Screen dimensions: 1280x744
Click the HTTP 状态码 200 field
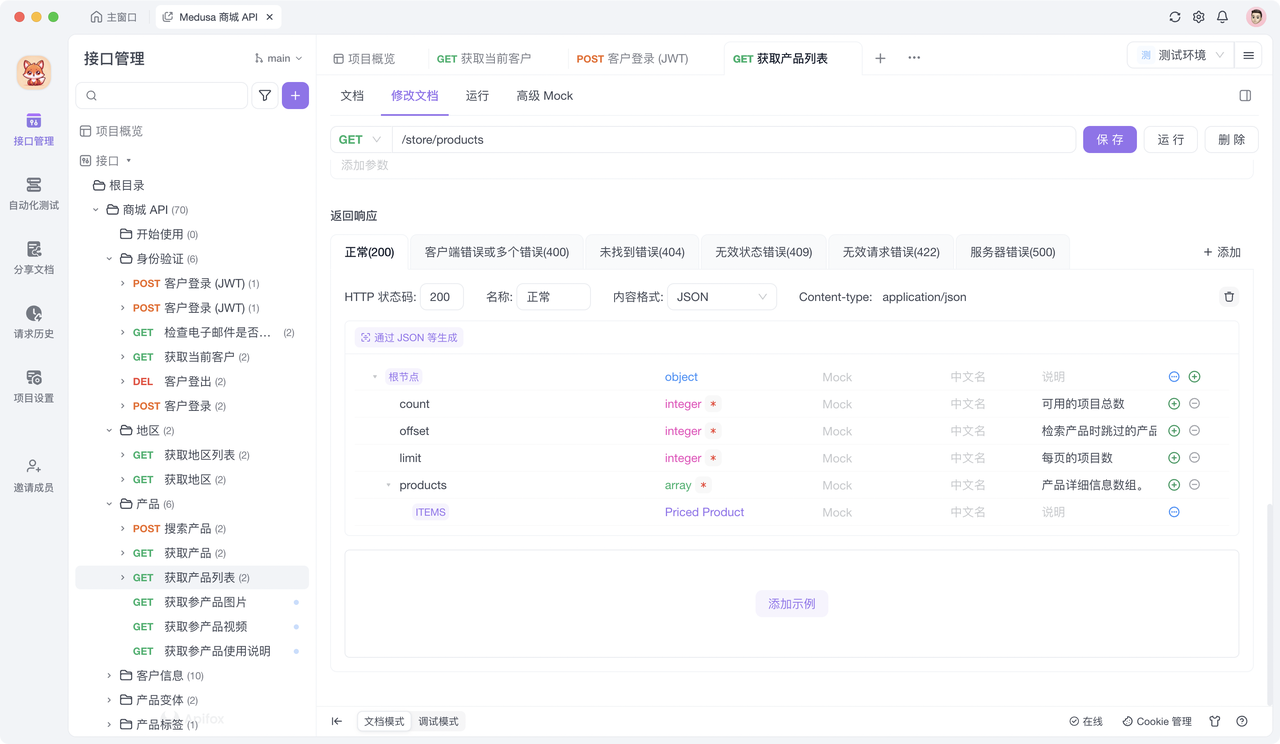tap(442, 297)
